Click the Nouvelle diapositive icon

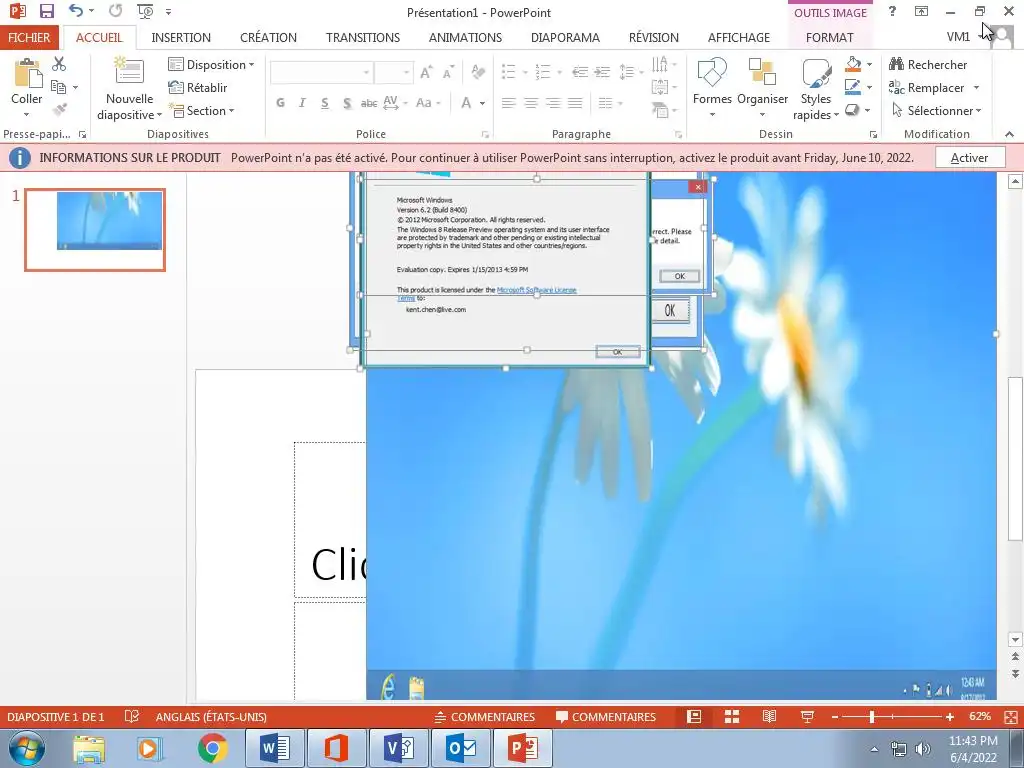(x=129, y=71)
